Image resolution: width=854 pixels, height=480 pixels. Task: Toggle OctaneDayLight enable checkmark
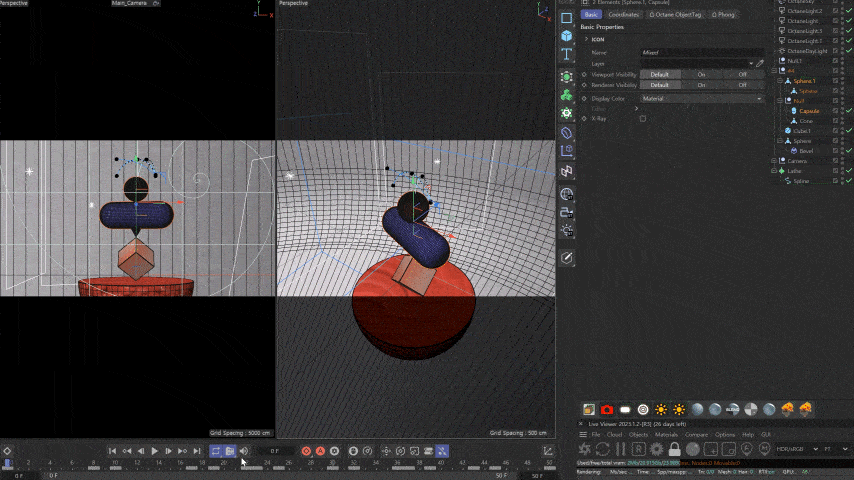point(849,51)
